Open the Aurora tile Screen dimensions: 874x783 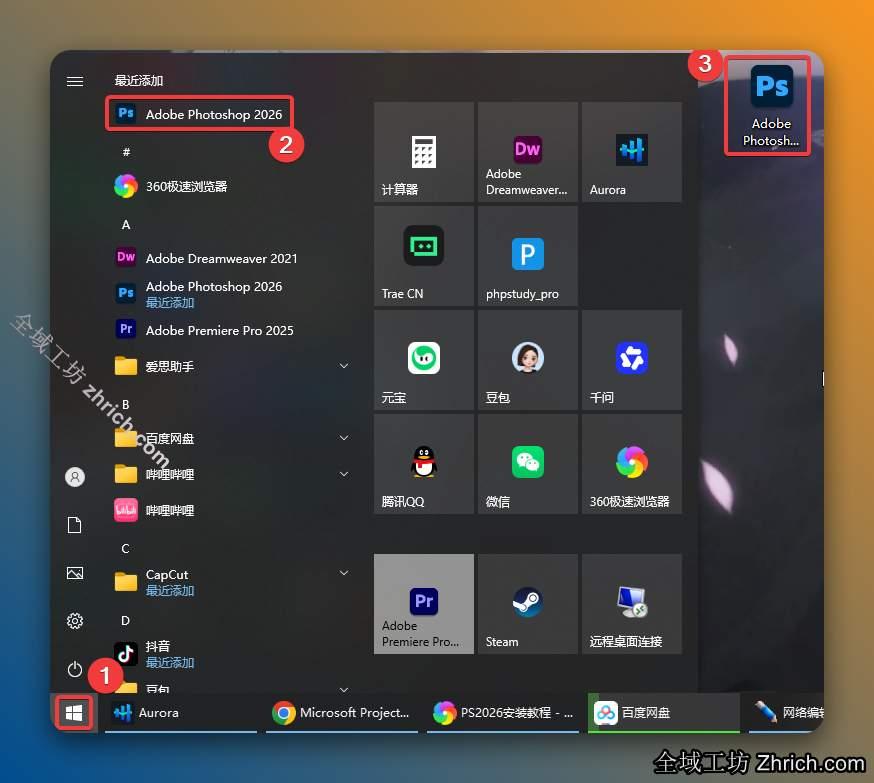632,152
